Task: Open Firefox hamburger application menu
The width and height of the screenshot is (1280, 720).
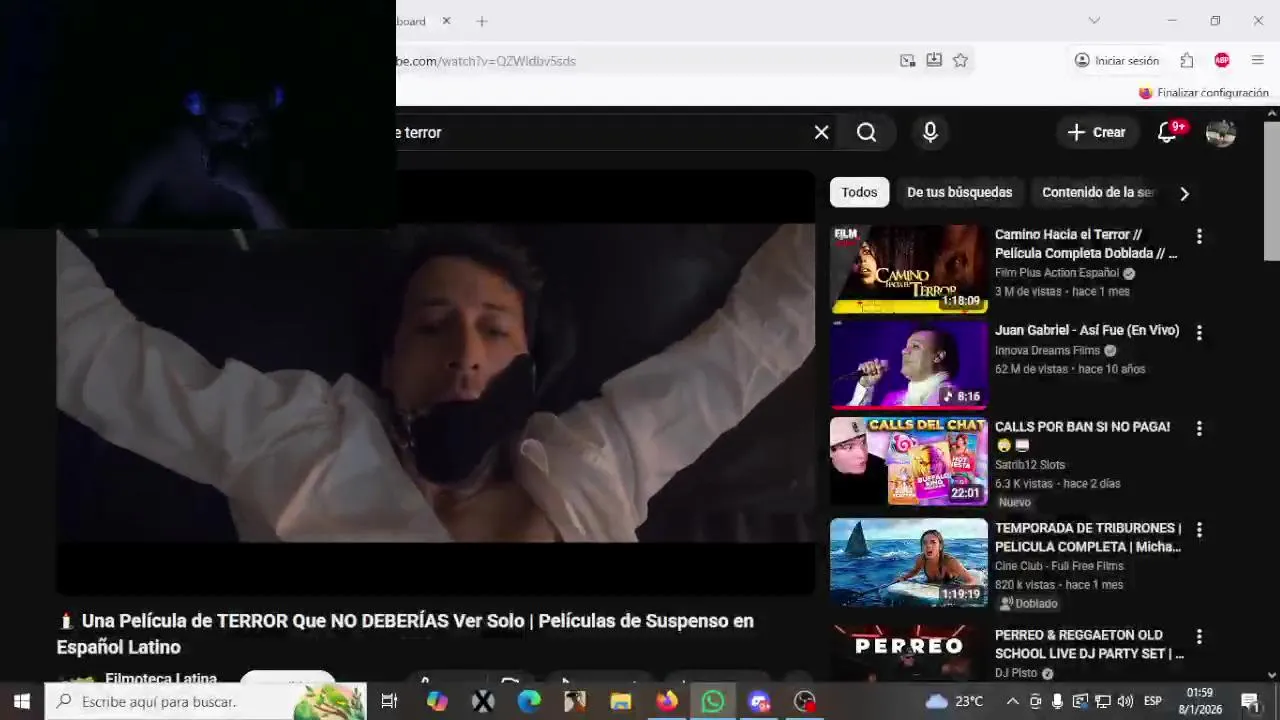Action: pos(1258,61)
